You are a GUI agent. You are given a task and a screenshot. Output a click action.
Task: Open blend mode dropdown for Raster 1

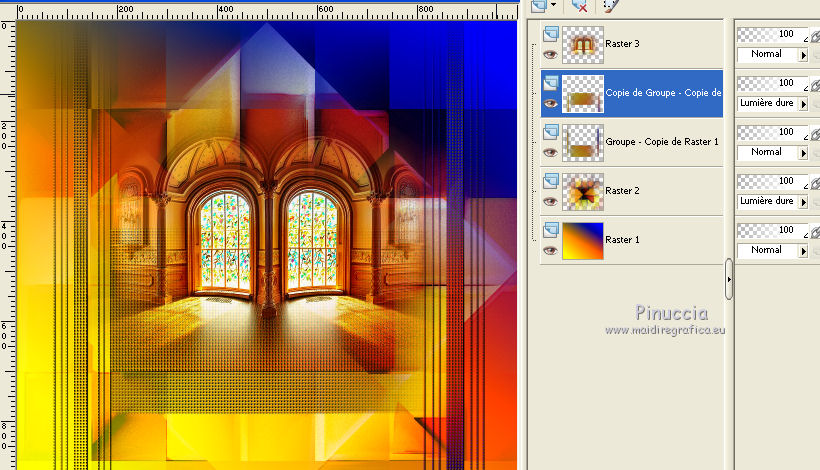coord(803,250)
